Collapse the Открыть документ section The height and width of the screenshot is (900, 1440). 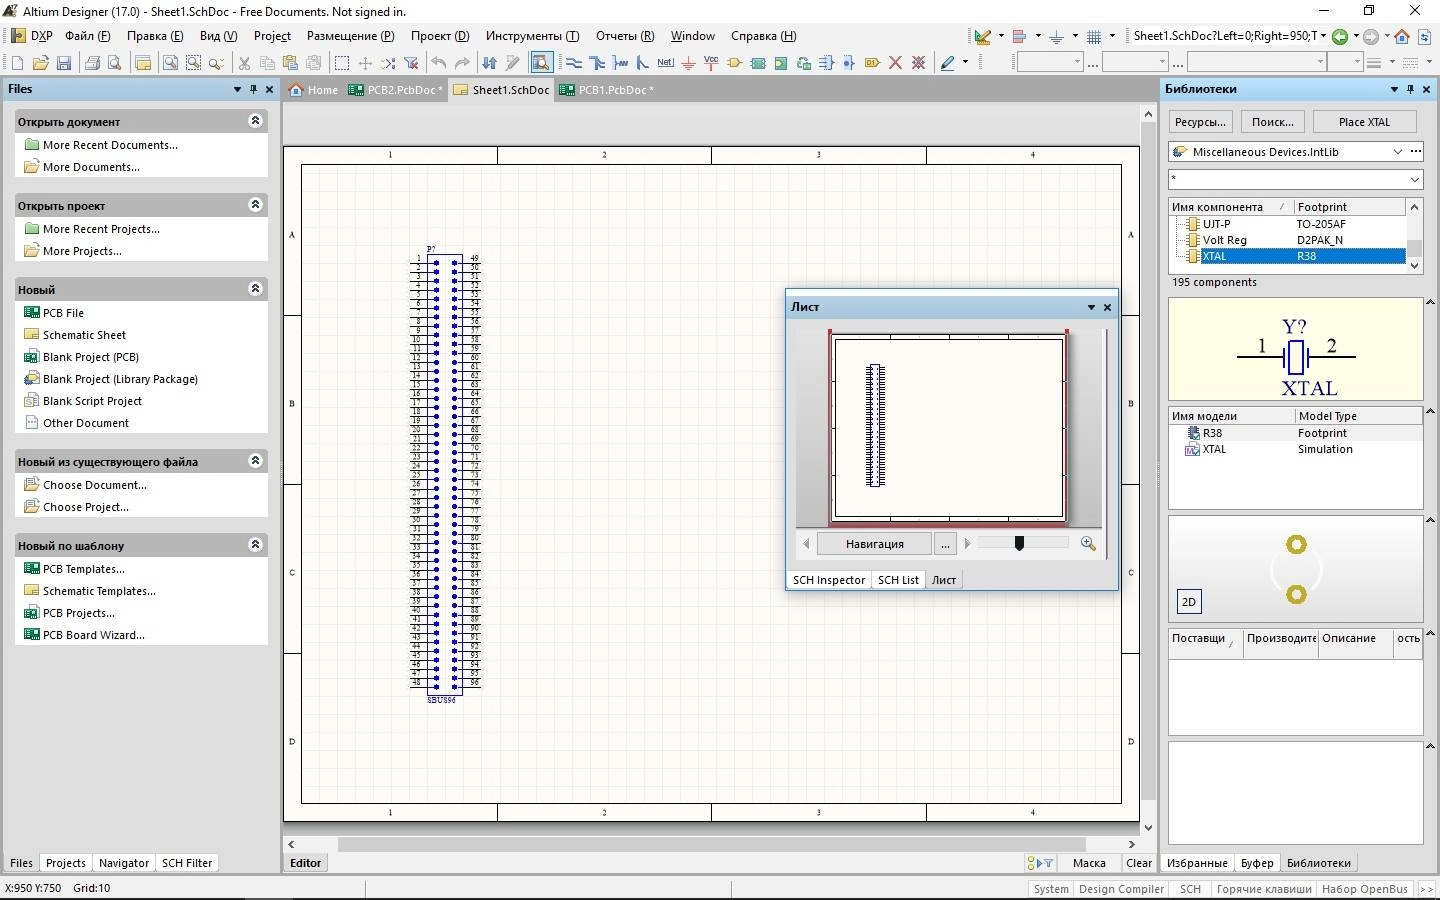coord(255,120)
